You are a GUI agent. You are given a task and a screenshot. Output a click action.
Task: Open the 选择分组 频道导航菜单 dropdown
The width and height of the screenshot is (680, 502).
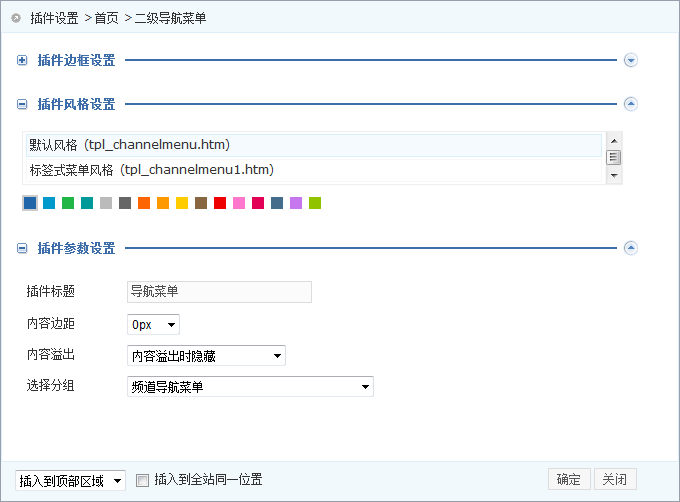[250, 386]
